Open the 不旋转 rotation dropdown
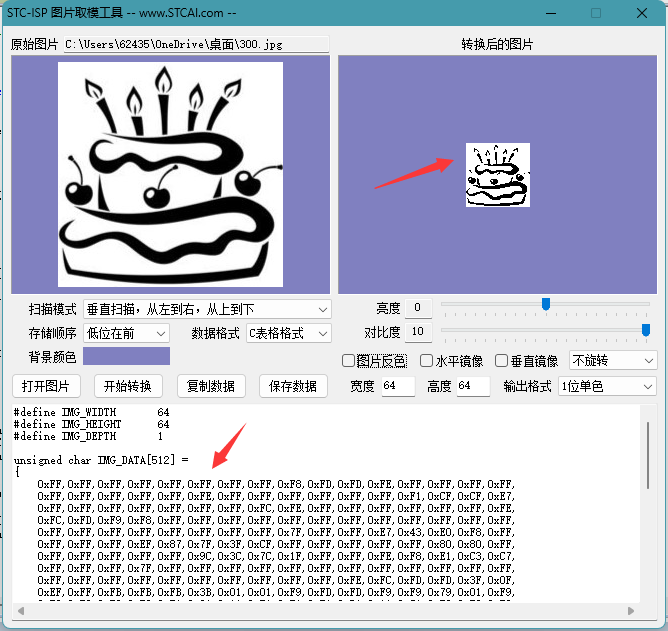Screen dimensions: 668x631 tap(613, 361)
